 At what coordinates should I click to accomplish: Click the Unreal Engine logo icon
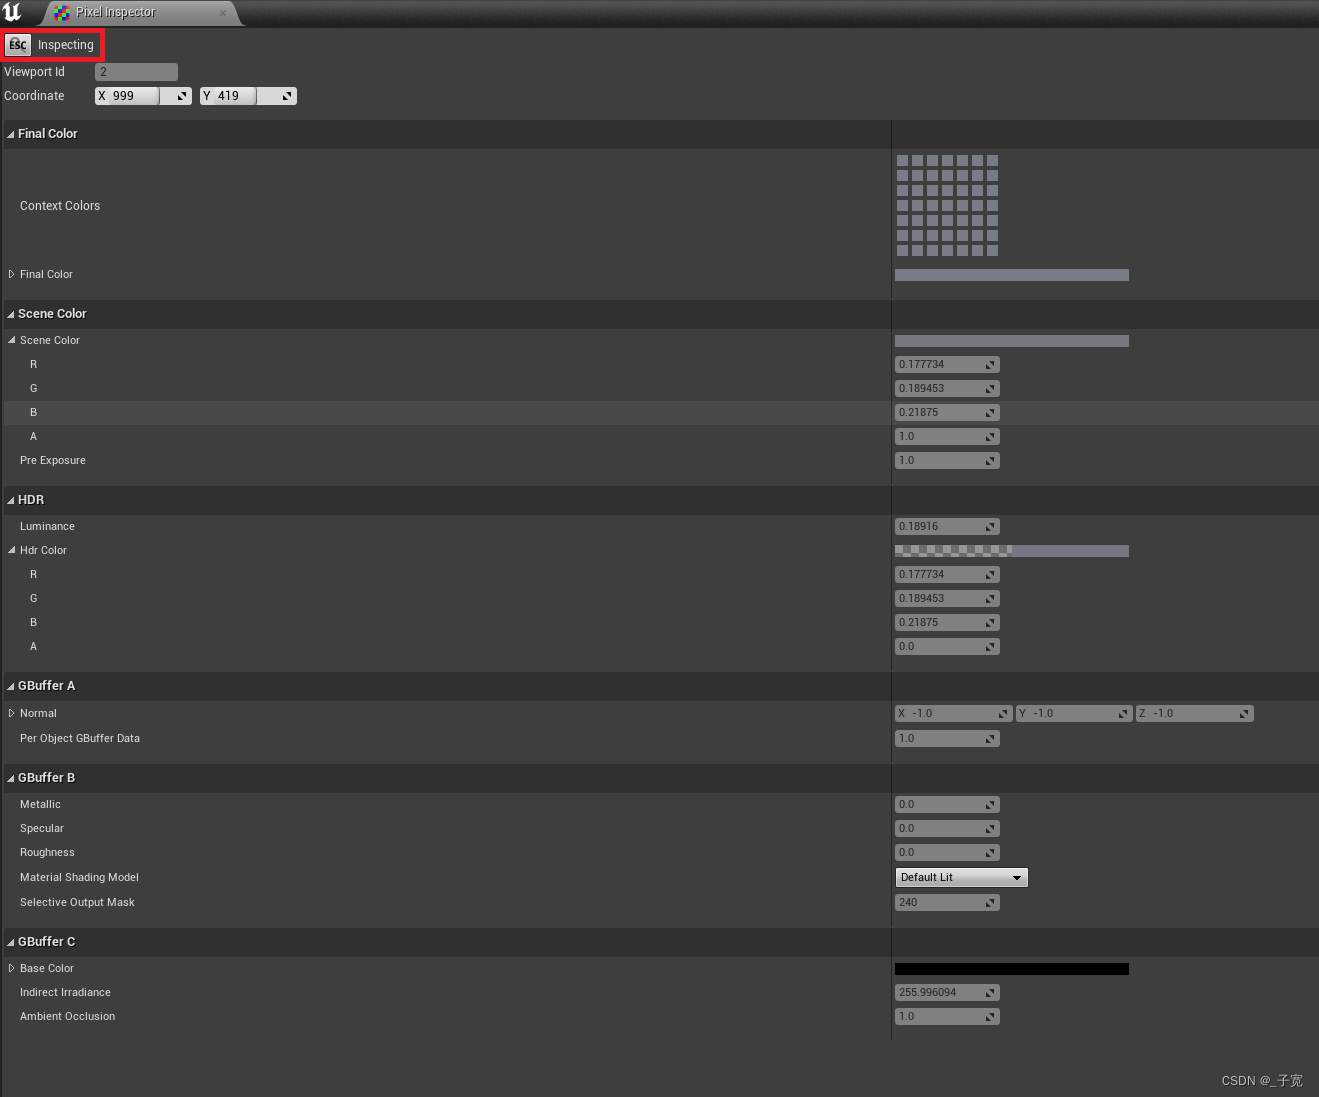[12, 12]
